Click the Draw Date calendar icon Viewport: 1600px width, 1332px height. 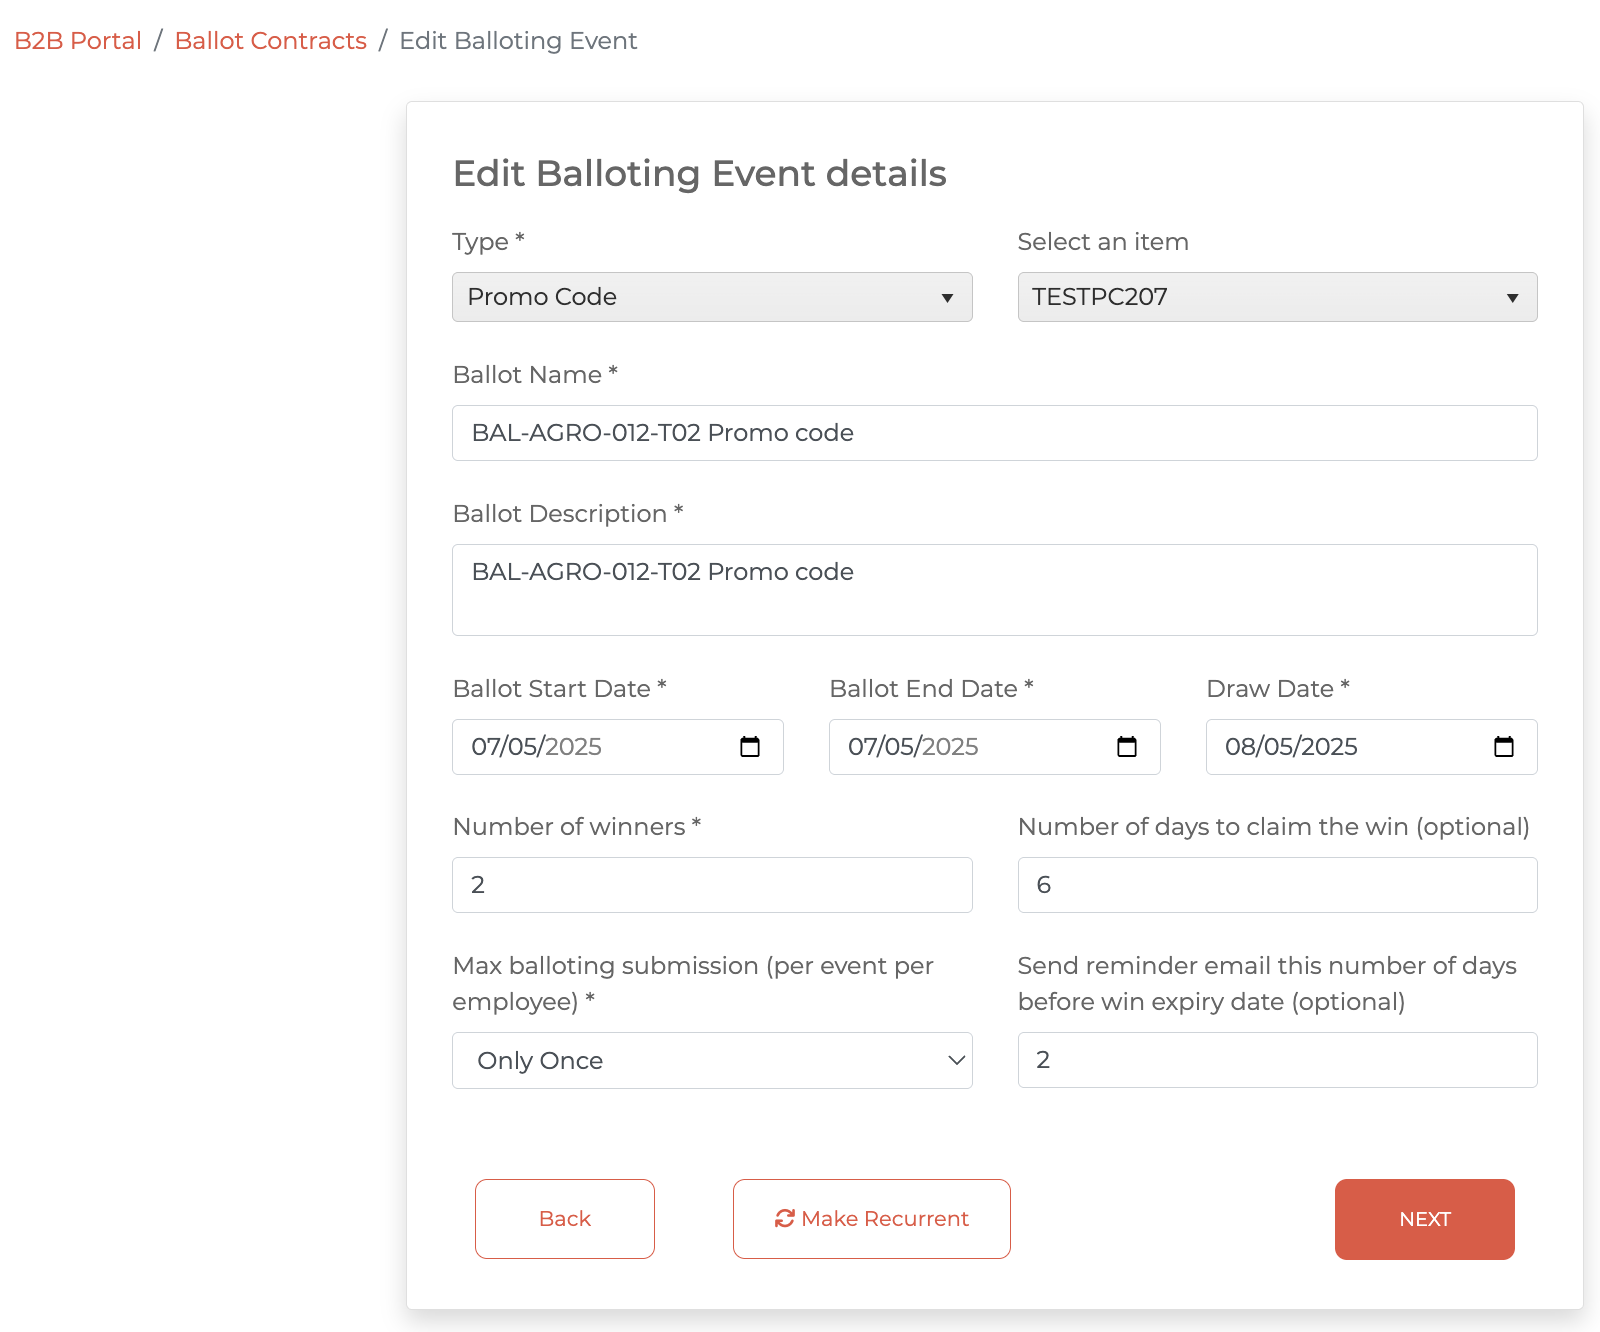[x=1503, y=747]
